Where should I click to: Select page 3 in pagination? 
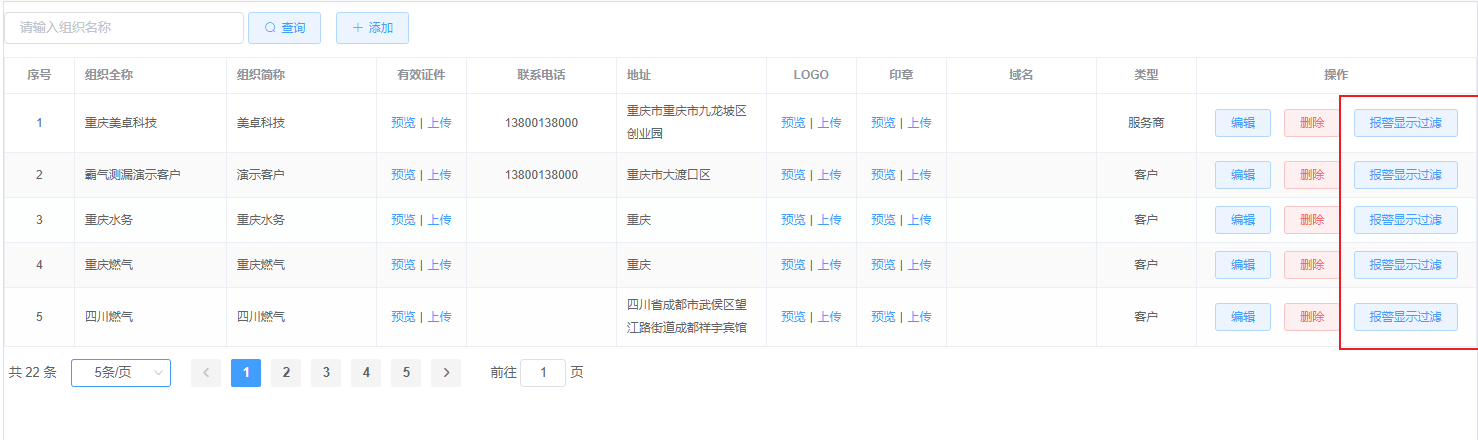[x=326, y=373]
